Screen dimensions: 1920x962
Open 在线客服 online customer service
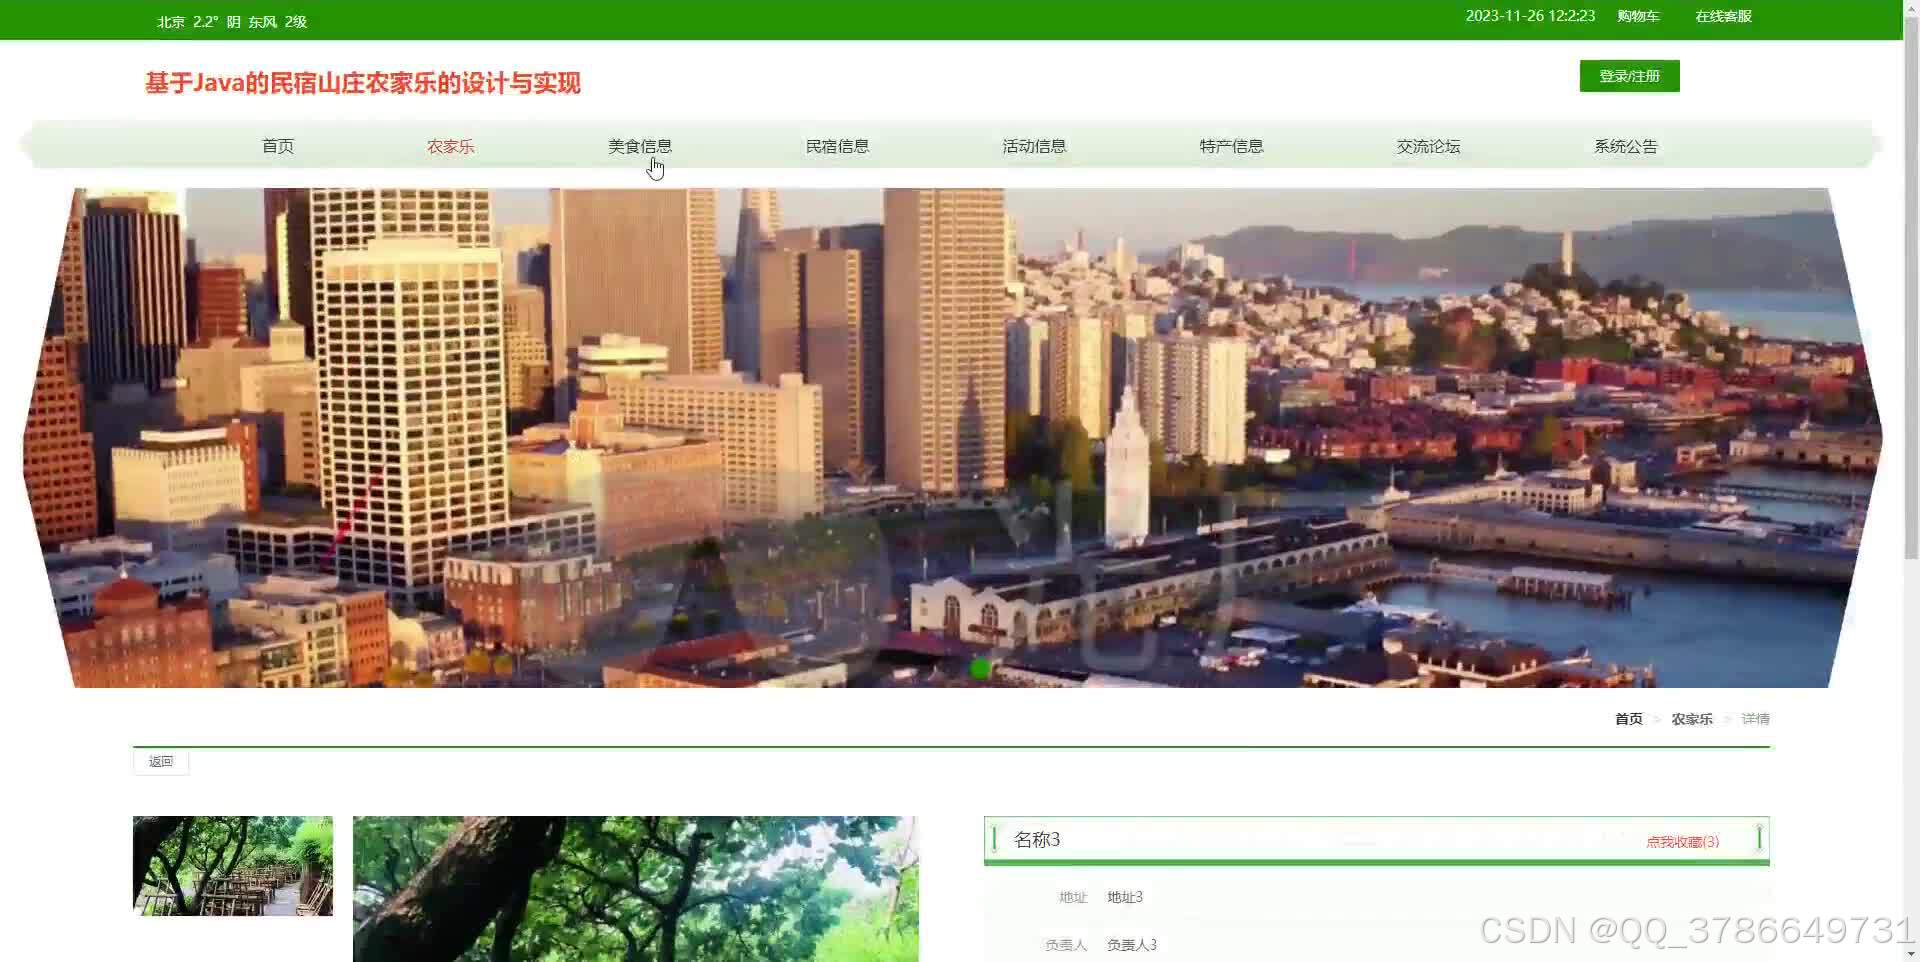1722,16
